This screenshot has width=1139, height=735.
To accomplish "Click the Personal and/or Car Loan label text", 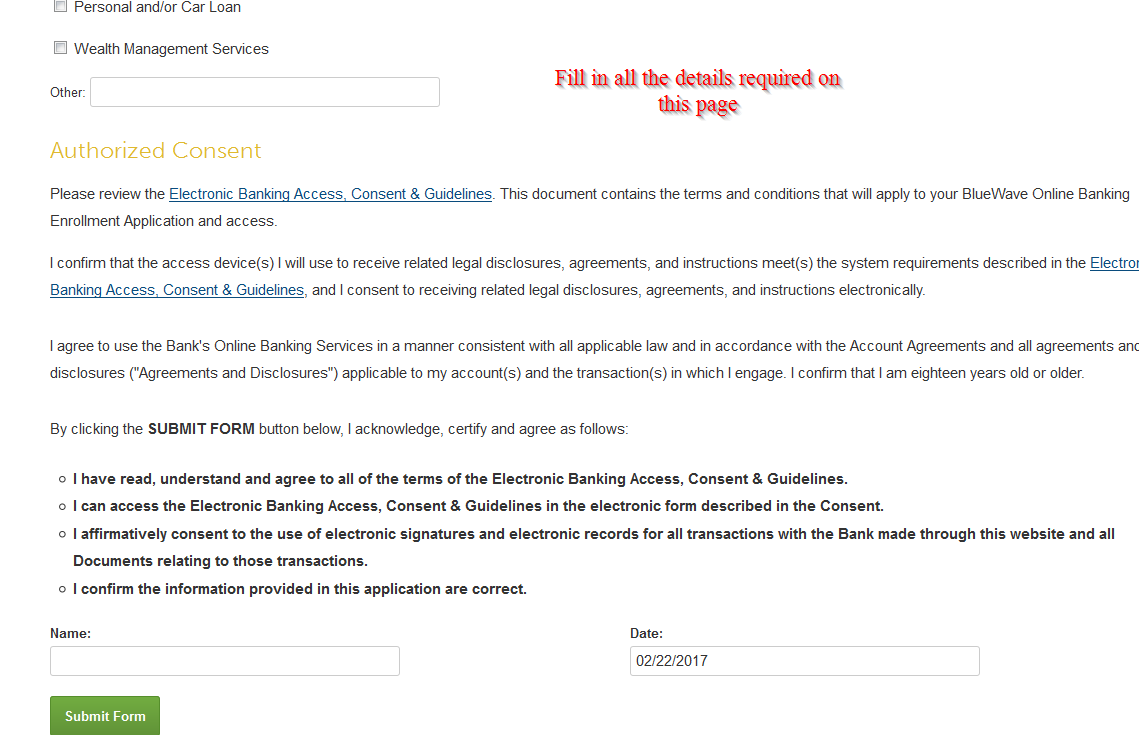I will pos(158,7).
